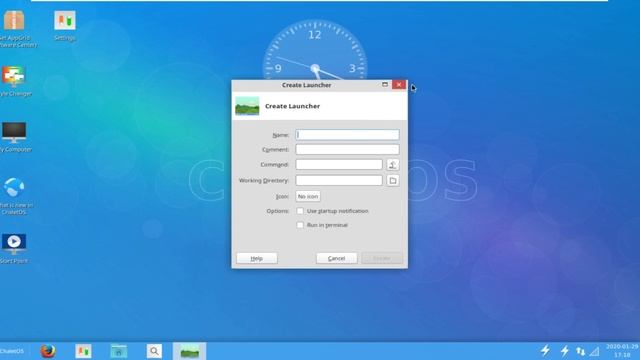The width and height of the screenshot is (640, 360).
Task: Launch Firefox from the taskbar
Action: click(48, 351)
